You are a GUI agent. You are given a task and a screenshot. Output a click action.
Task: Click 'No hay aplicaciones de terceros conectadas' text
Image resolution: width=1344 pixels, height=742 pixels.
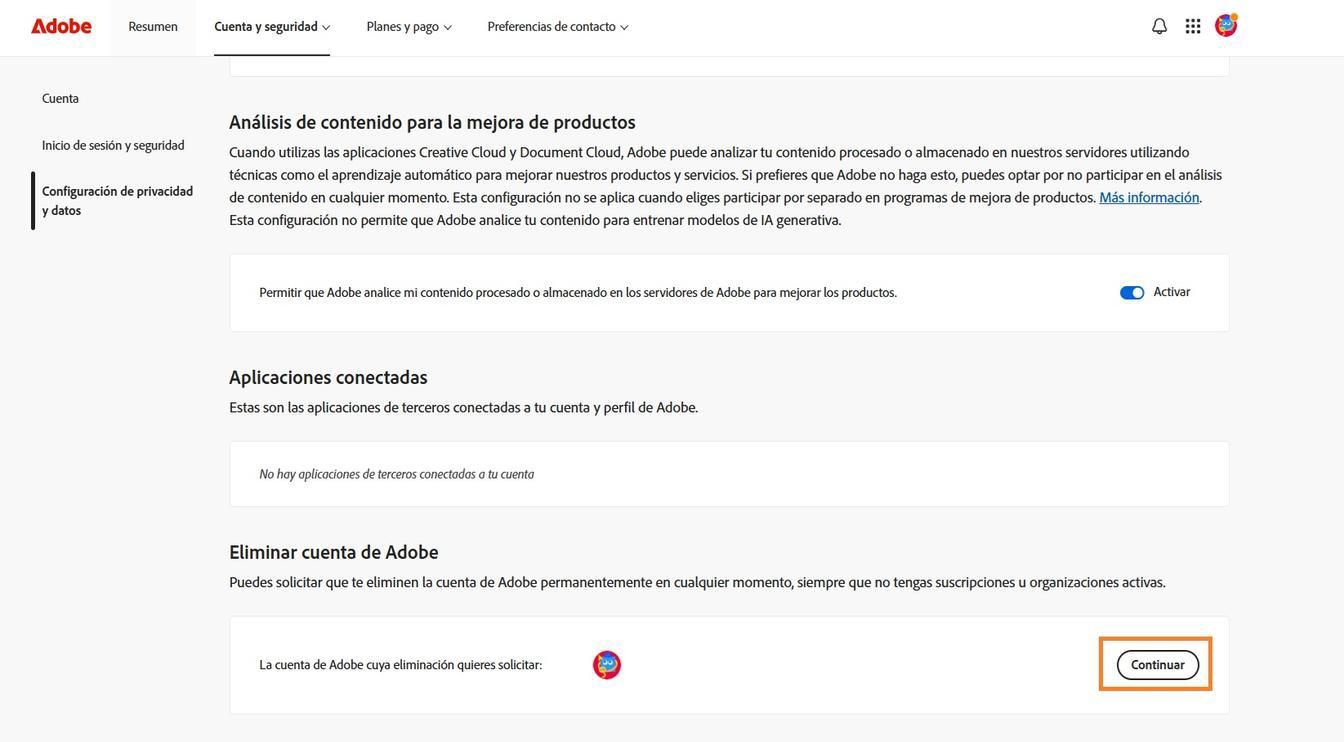(x=397, y=474)
